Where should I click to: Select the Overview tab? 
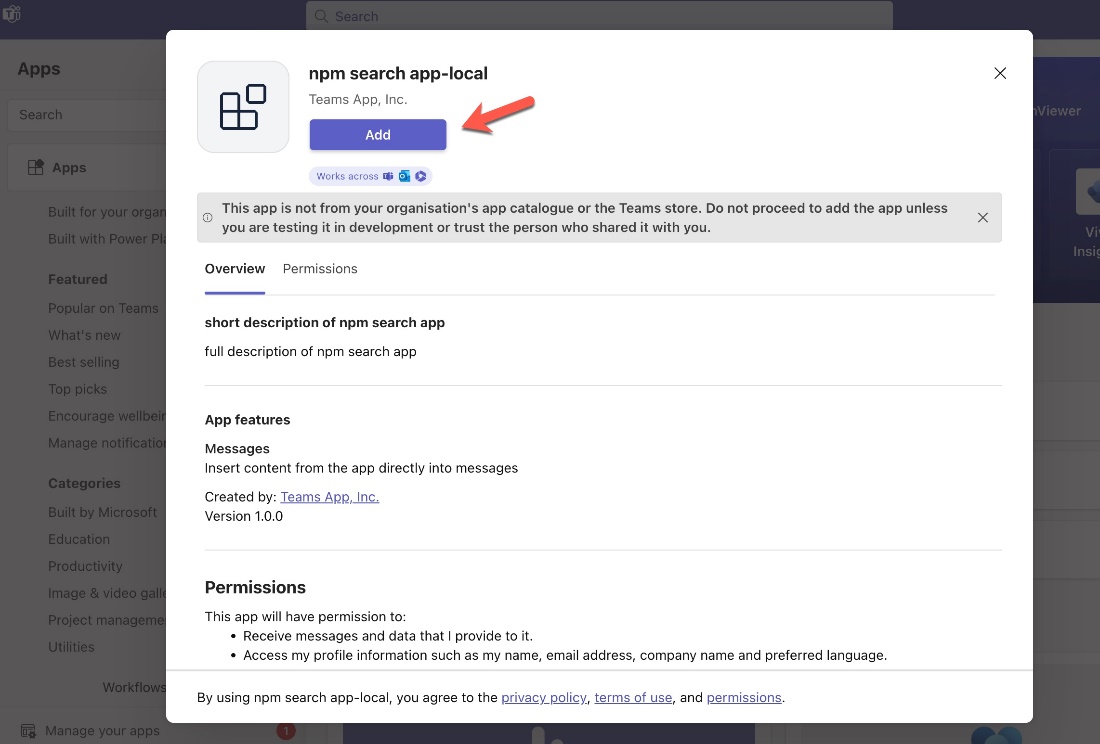(x=234, y=269)
